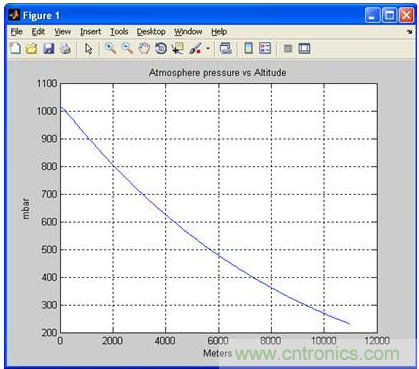Toggle the Data Cursor tool
This screenshot has width=419, height=369.
(x=178, y=49)
